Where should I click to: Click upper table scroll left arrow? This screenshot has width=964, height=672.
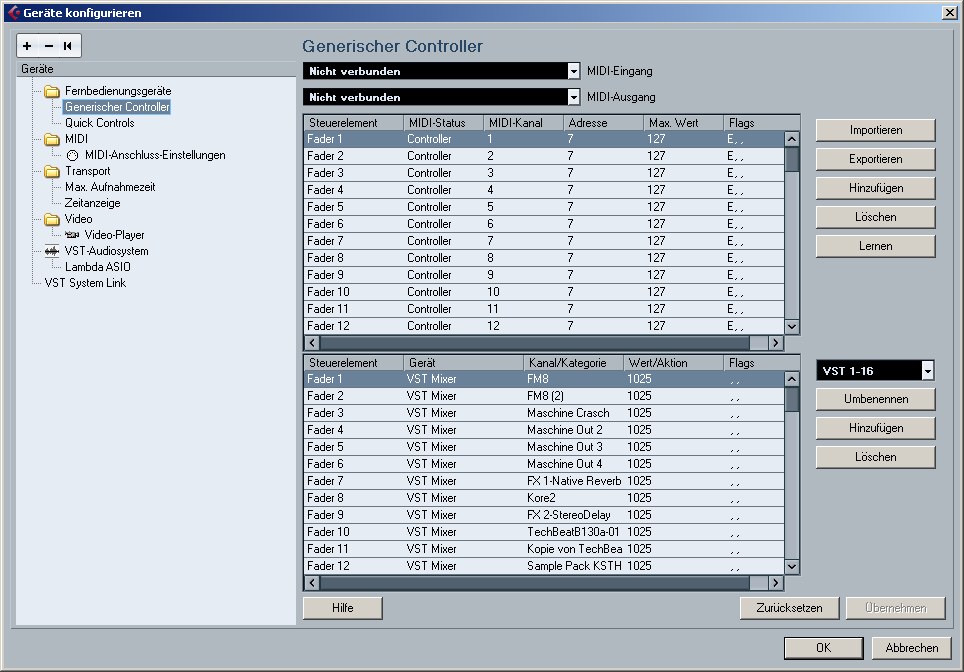click(312, 342)
